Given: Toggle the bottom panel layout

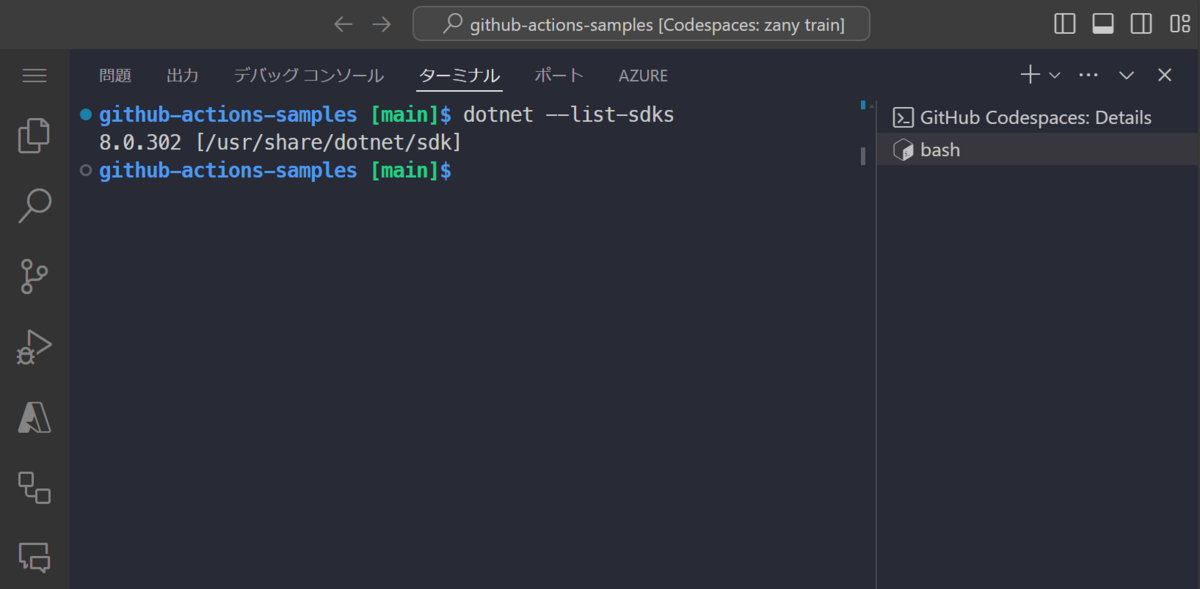Looking at the screenshot, I should [1103, 24].
